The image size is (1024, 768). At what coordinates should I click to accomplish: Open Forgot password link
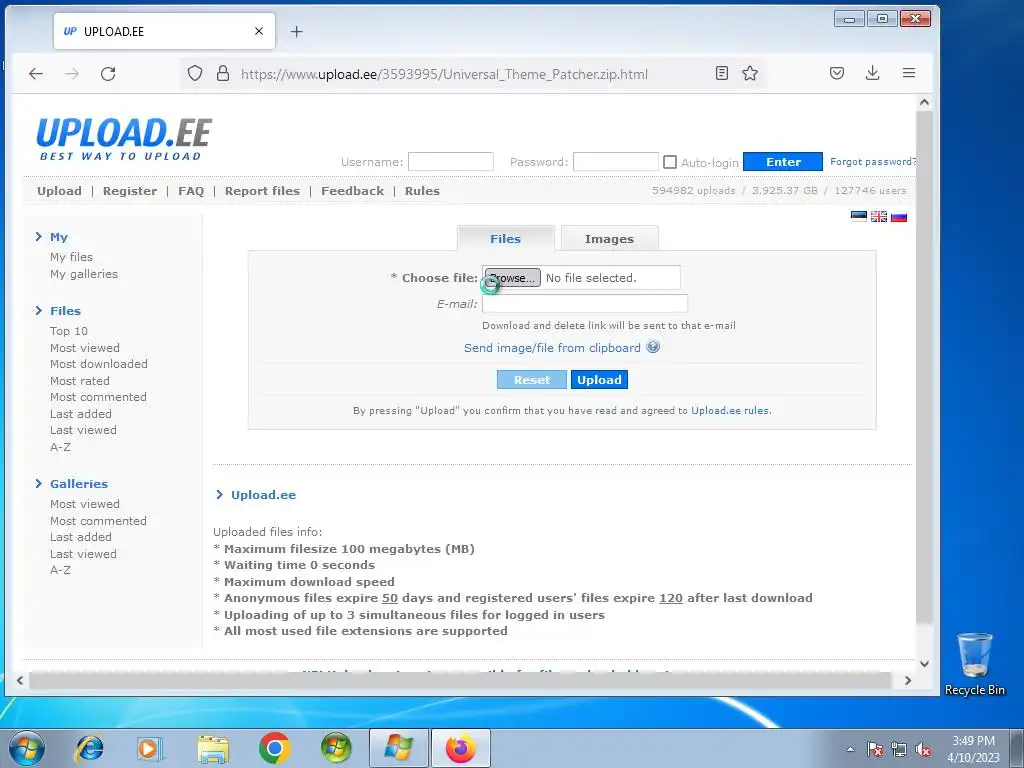pyautogui.click(x=873, y=161)
